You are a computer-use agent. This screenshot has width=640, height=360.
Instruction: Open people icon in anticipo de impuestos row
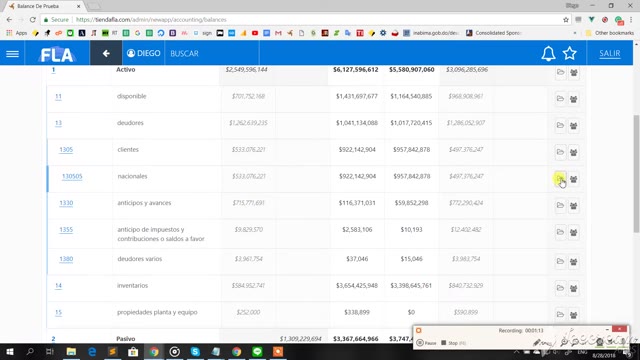573,232
